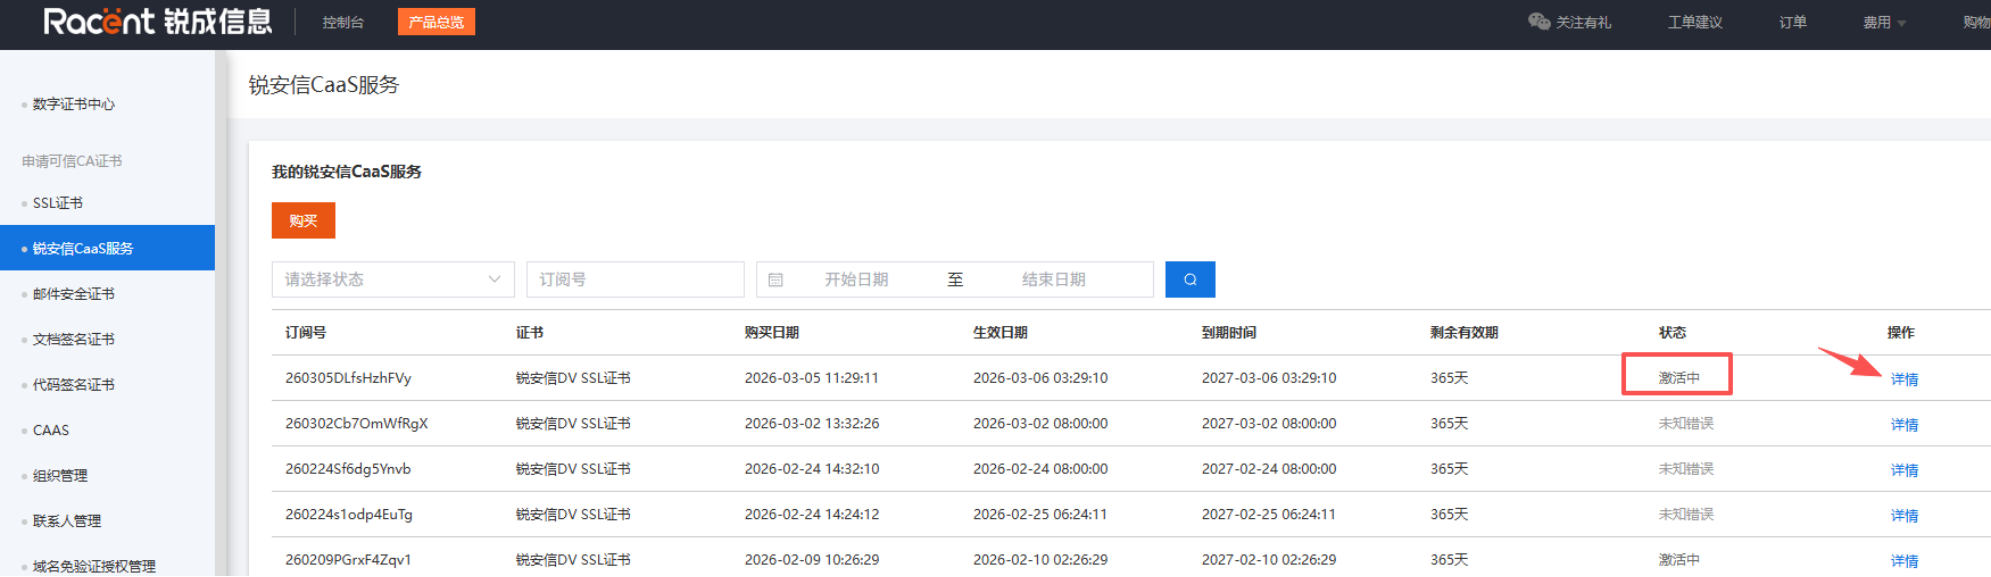Click order number 260302Cb7OmWfRgX

356,423
